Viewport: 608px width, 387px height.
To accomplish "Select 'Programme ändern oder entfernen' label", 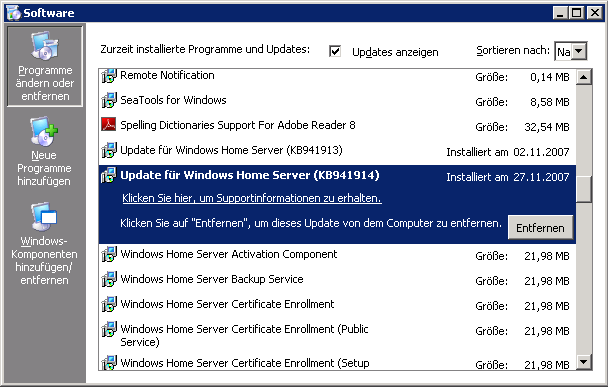I will point(45,83).
